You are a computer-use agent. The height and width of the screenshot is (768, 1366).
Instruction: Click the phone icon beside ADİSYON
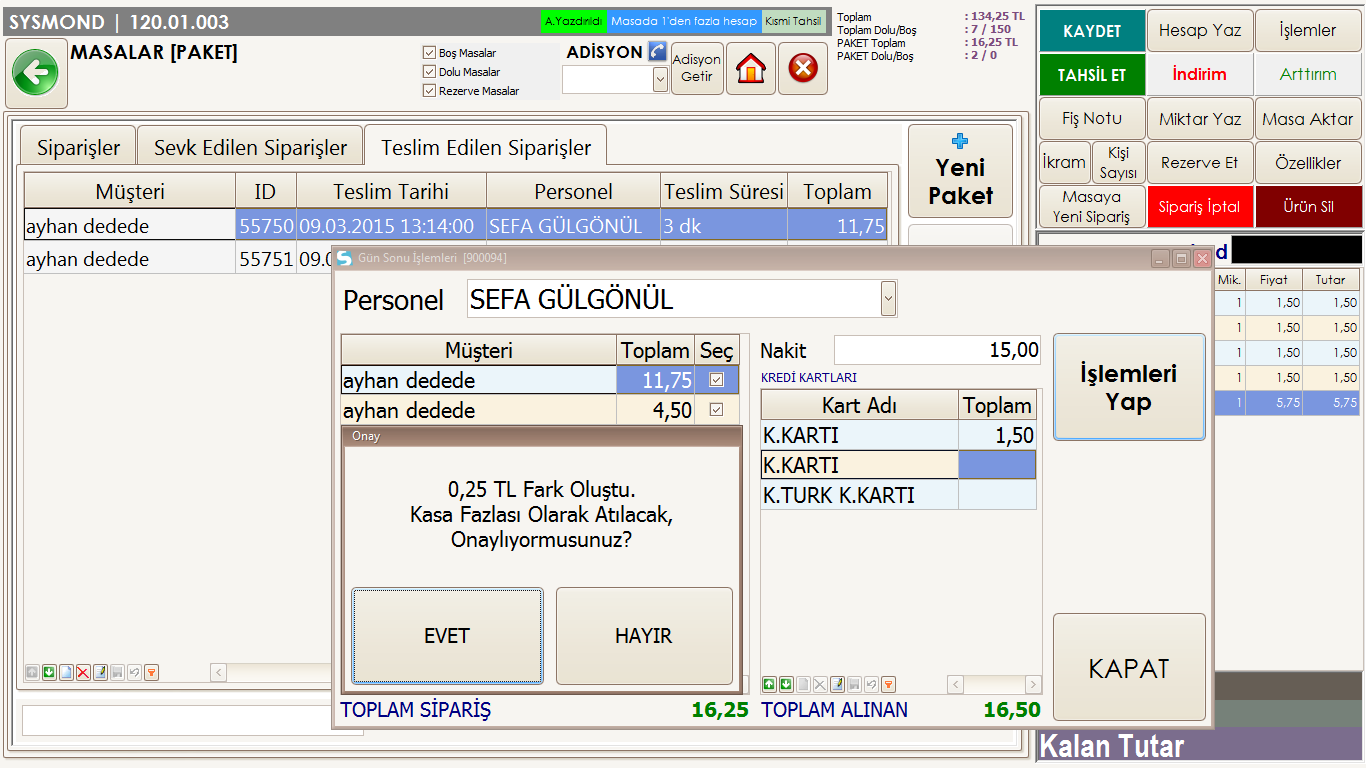pyautogui.click(x=657, y=51)
